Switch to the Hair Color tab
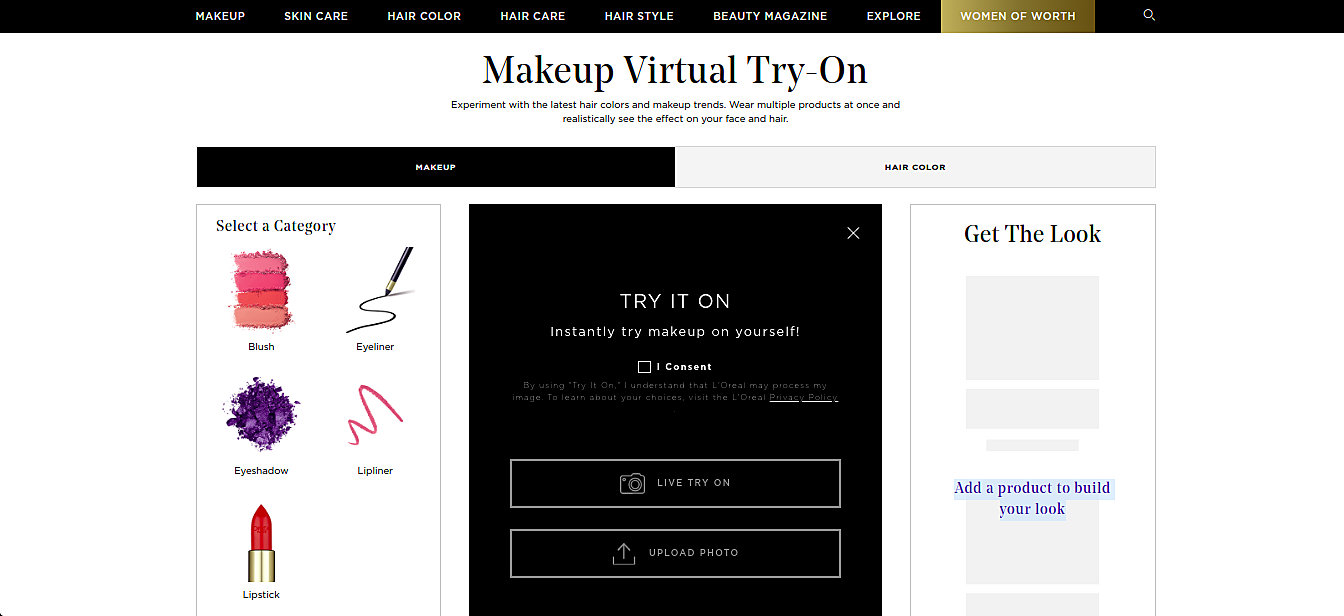The image size is (1344, 616). tap(915, 167)
